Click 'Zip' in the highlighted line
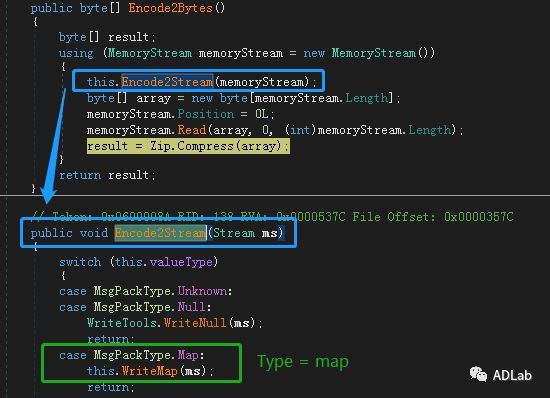This screenshot has width=550, height=398. pos(161,146)
